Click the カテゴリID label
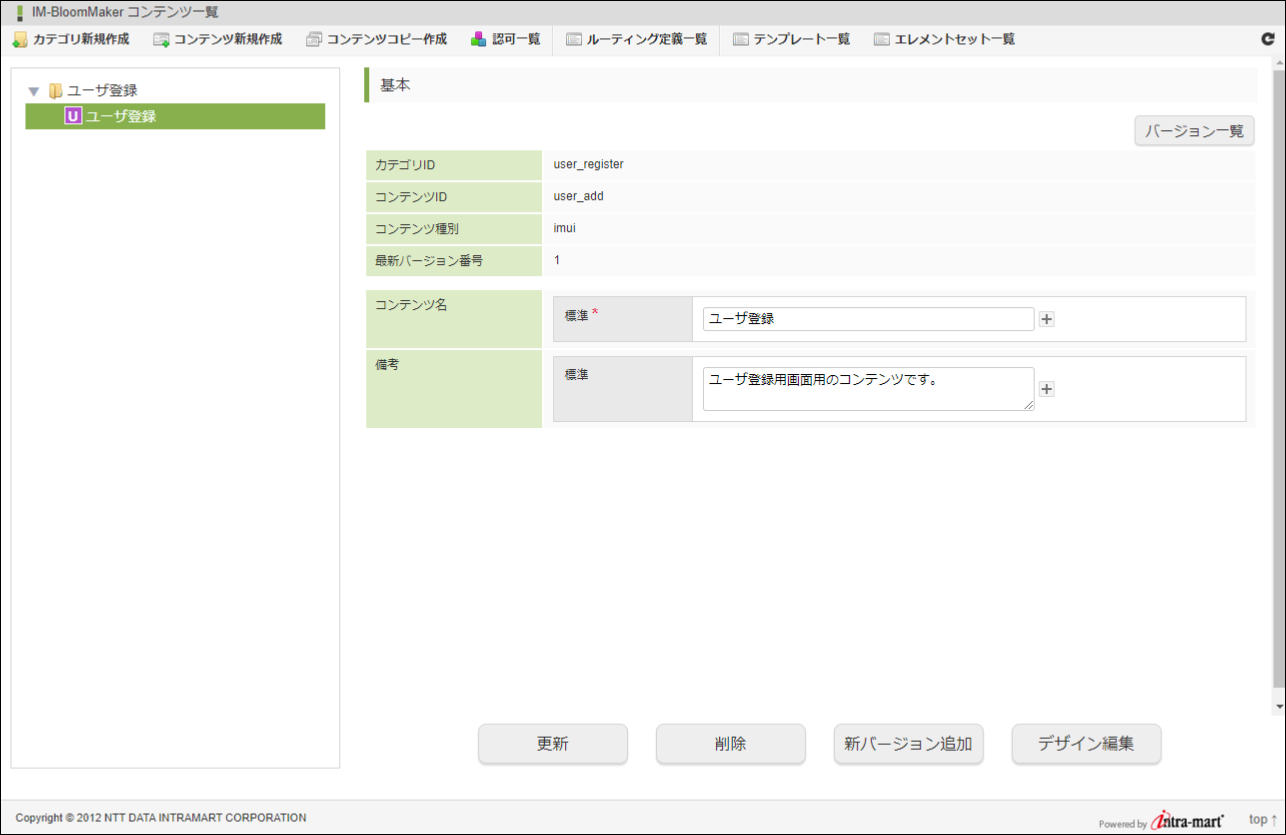The image size is (1286, 835). (404, 164)
